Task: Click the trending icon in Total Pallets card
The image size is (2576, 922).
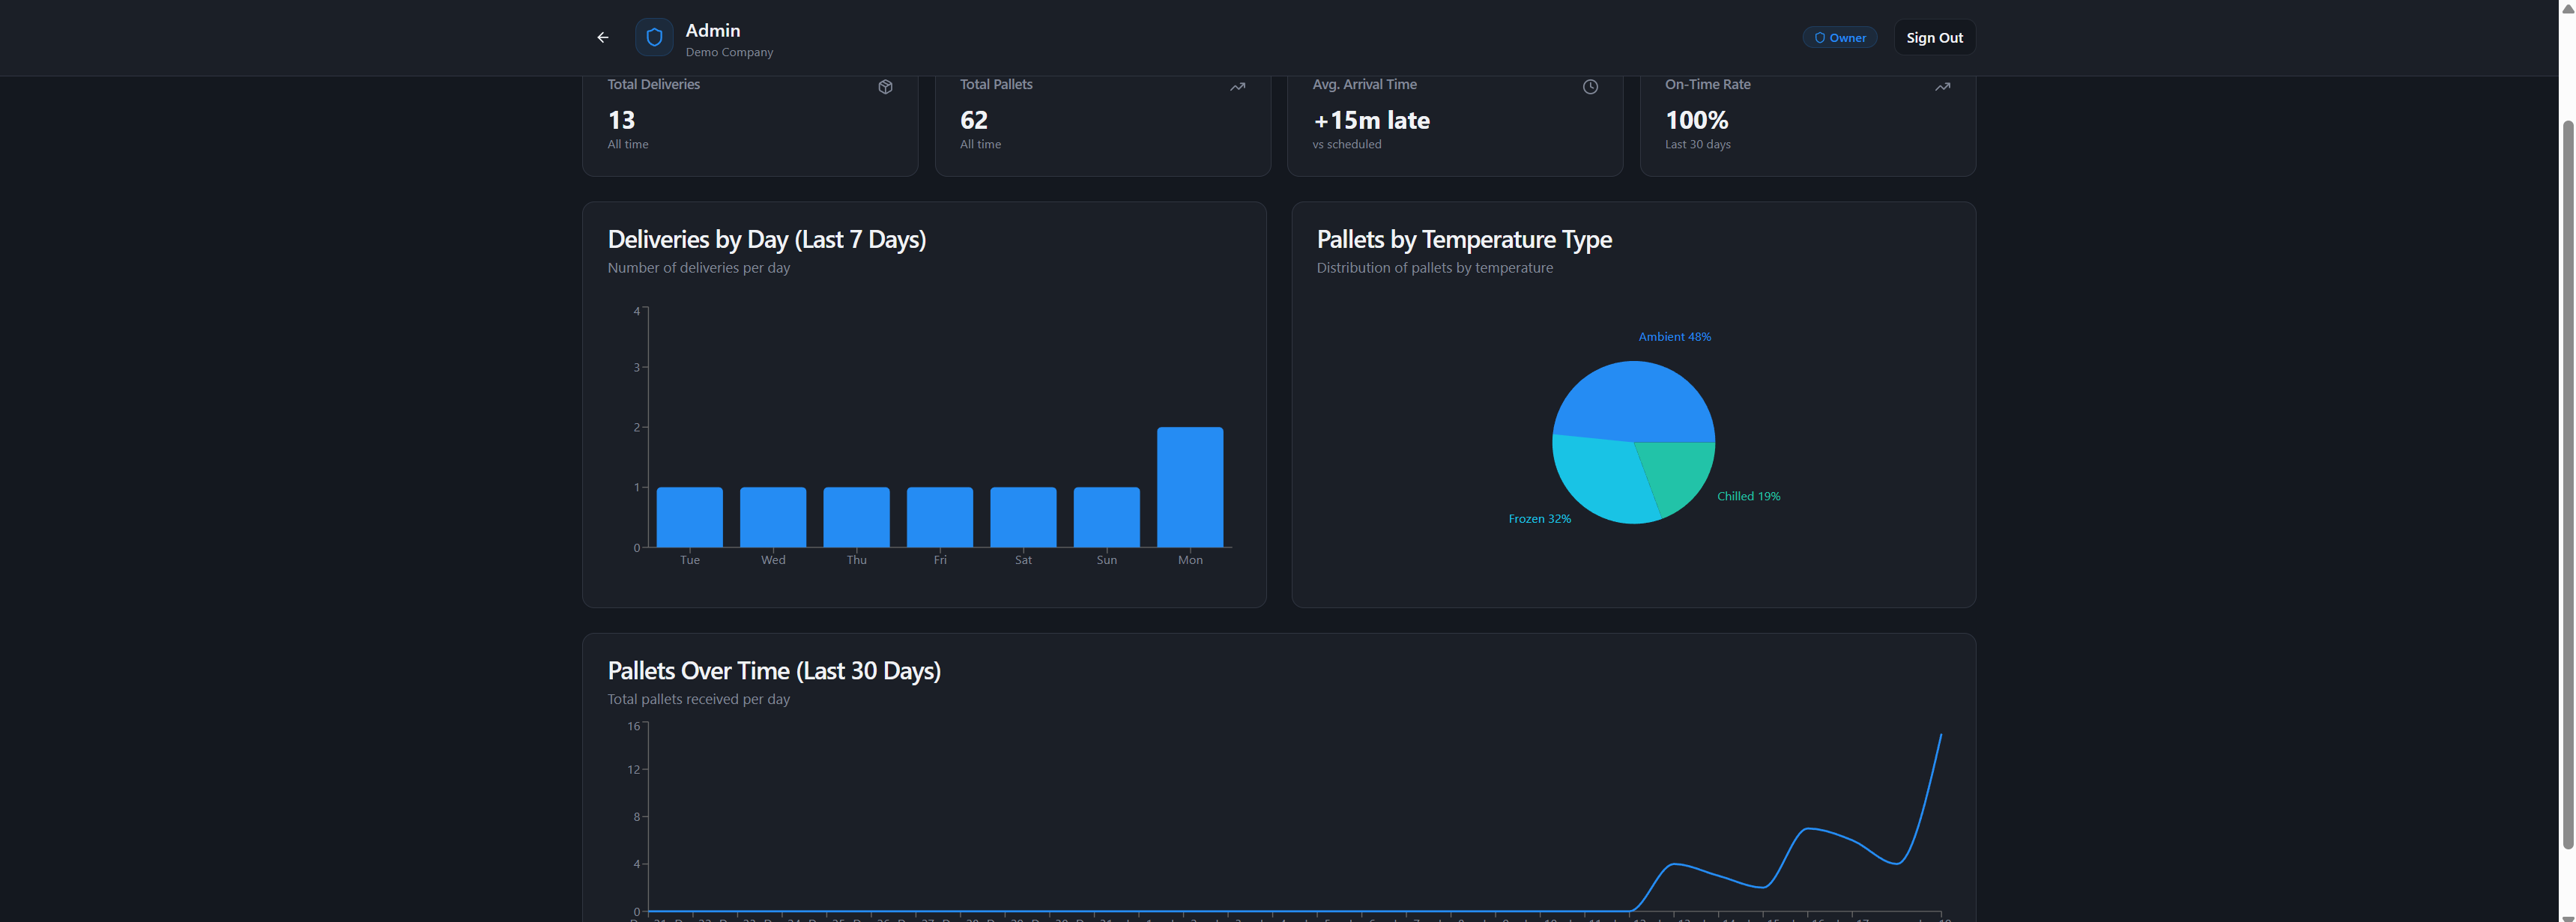Action: [1237, 87]
